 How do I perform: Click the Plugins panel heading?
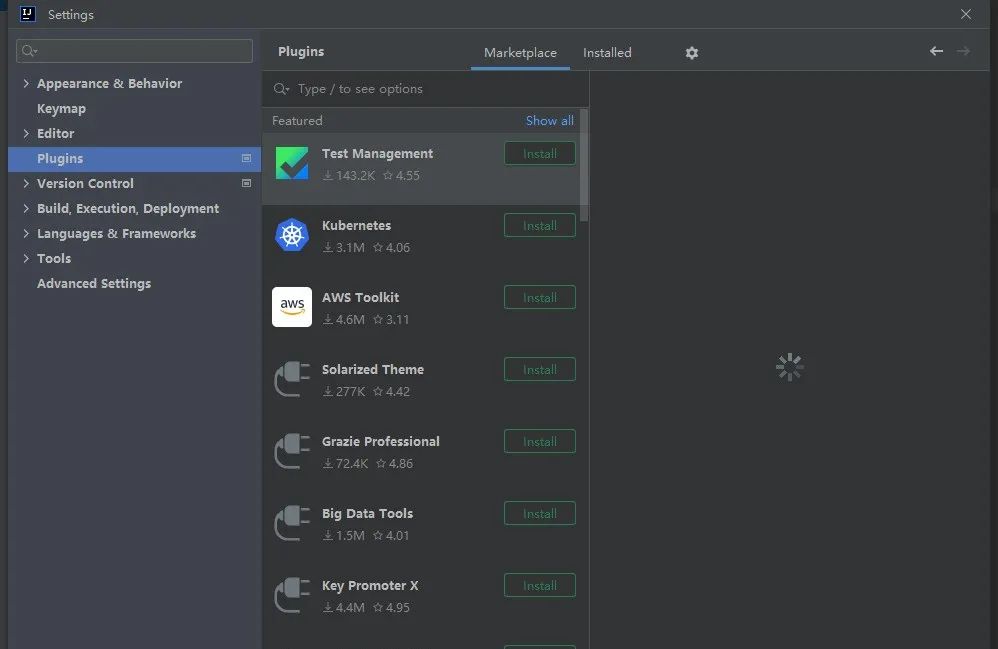(301, 52)
